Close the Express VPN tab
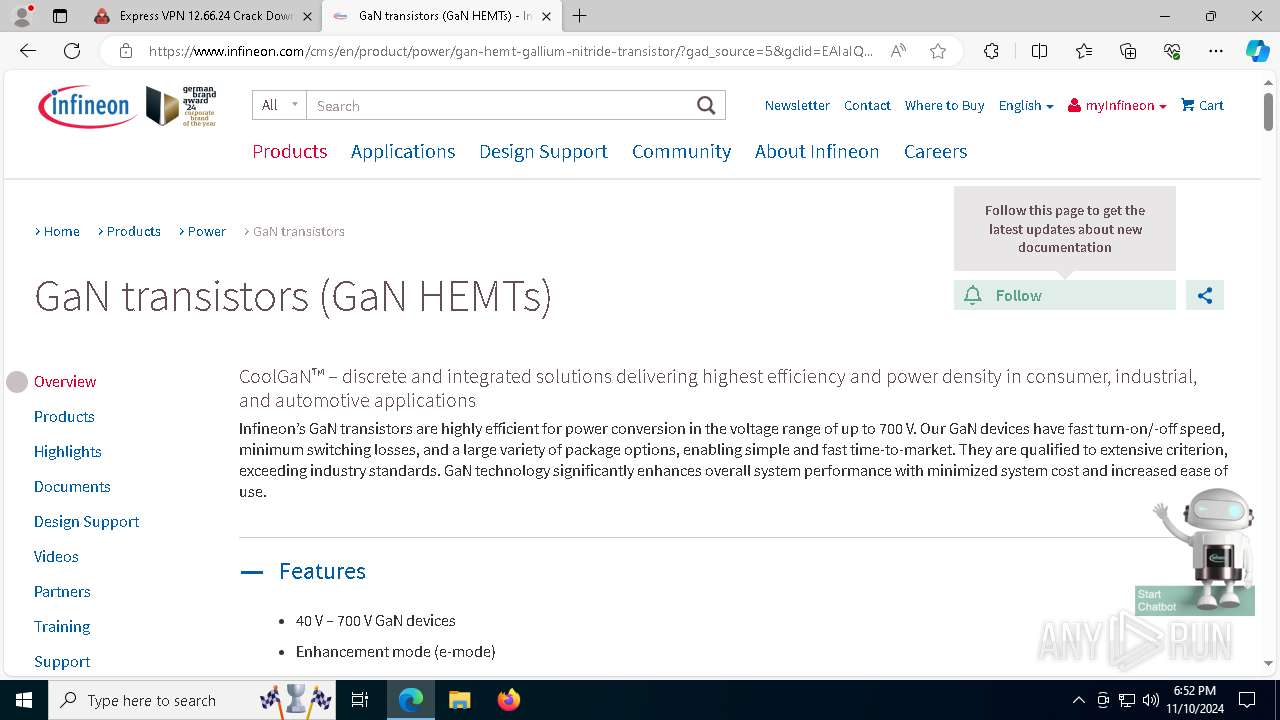This screenshot has width=1280, height=720. [307, 16]
